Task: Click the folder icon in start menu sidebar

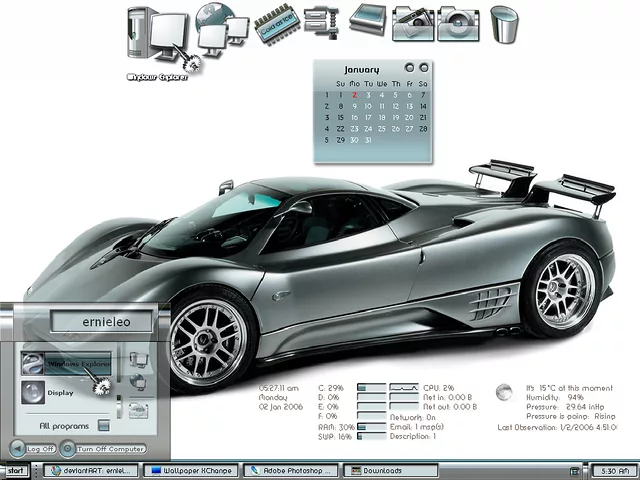Action: pos(138,409)
